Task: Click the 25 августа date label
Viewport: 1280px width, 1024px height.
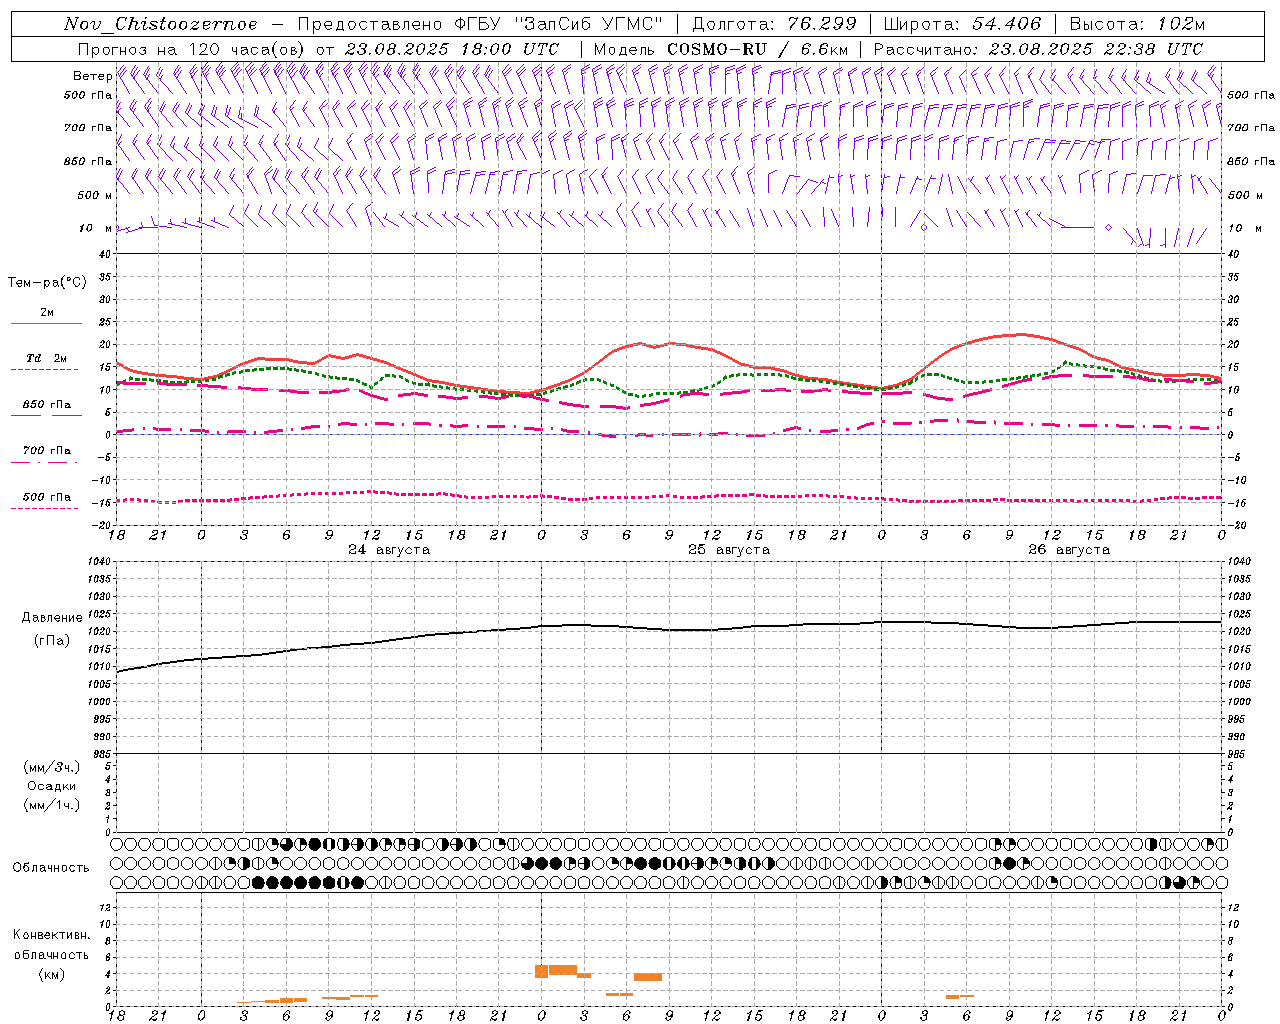Action: tap(729, 550)
